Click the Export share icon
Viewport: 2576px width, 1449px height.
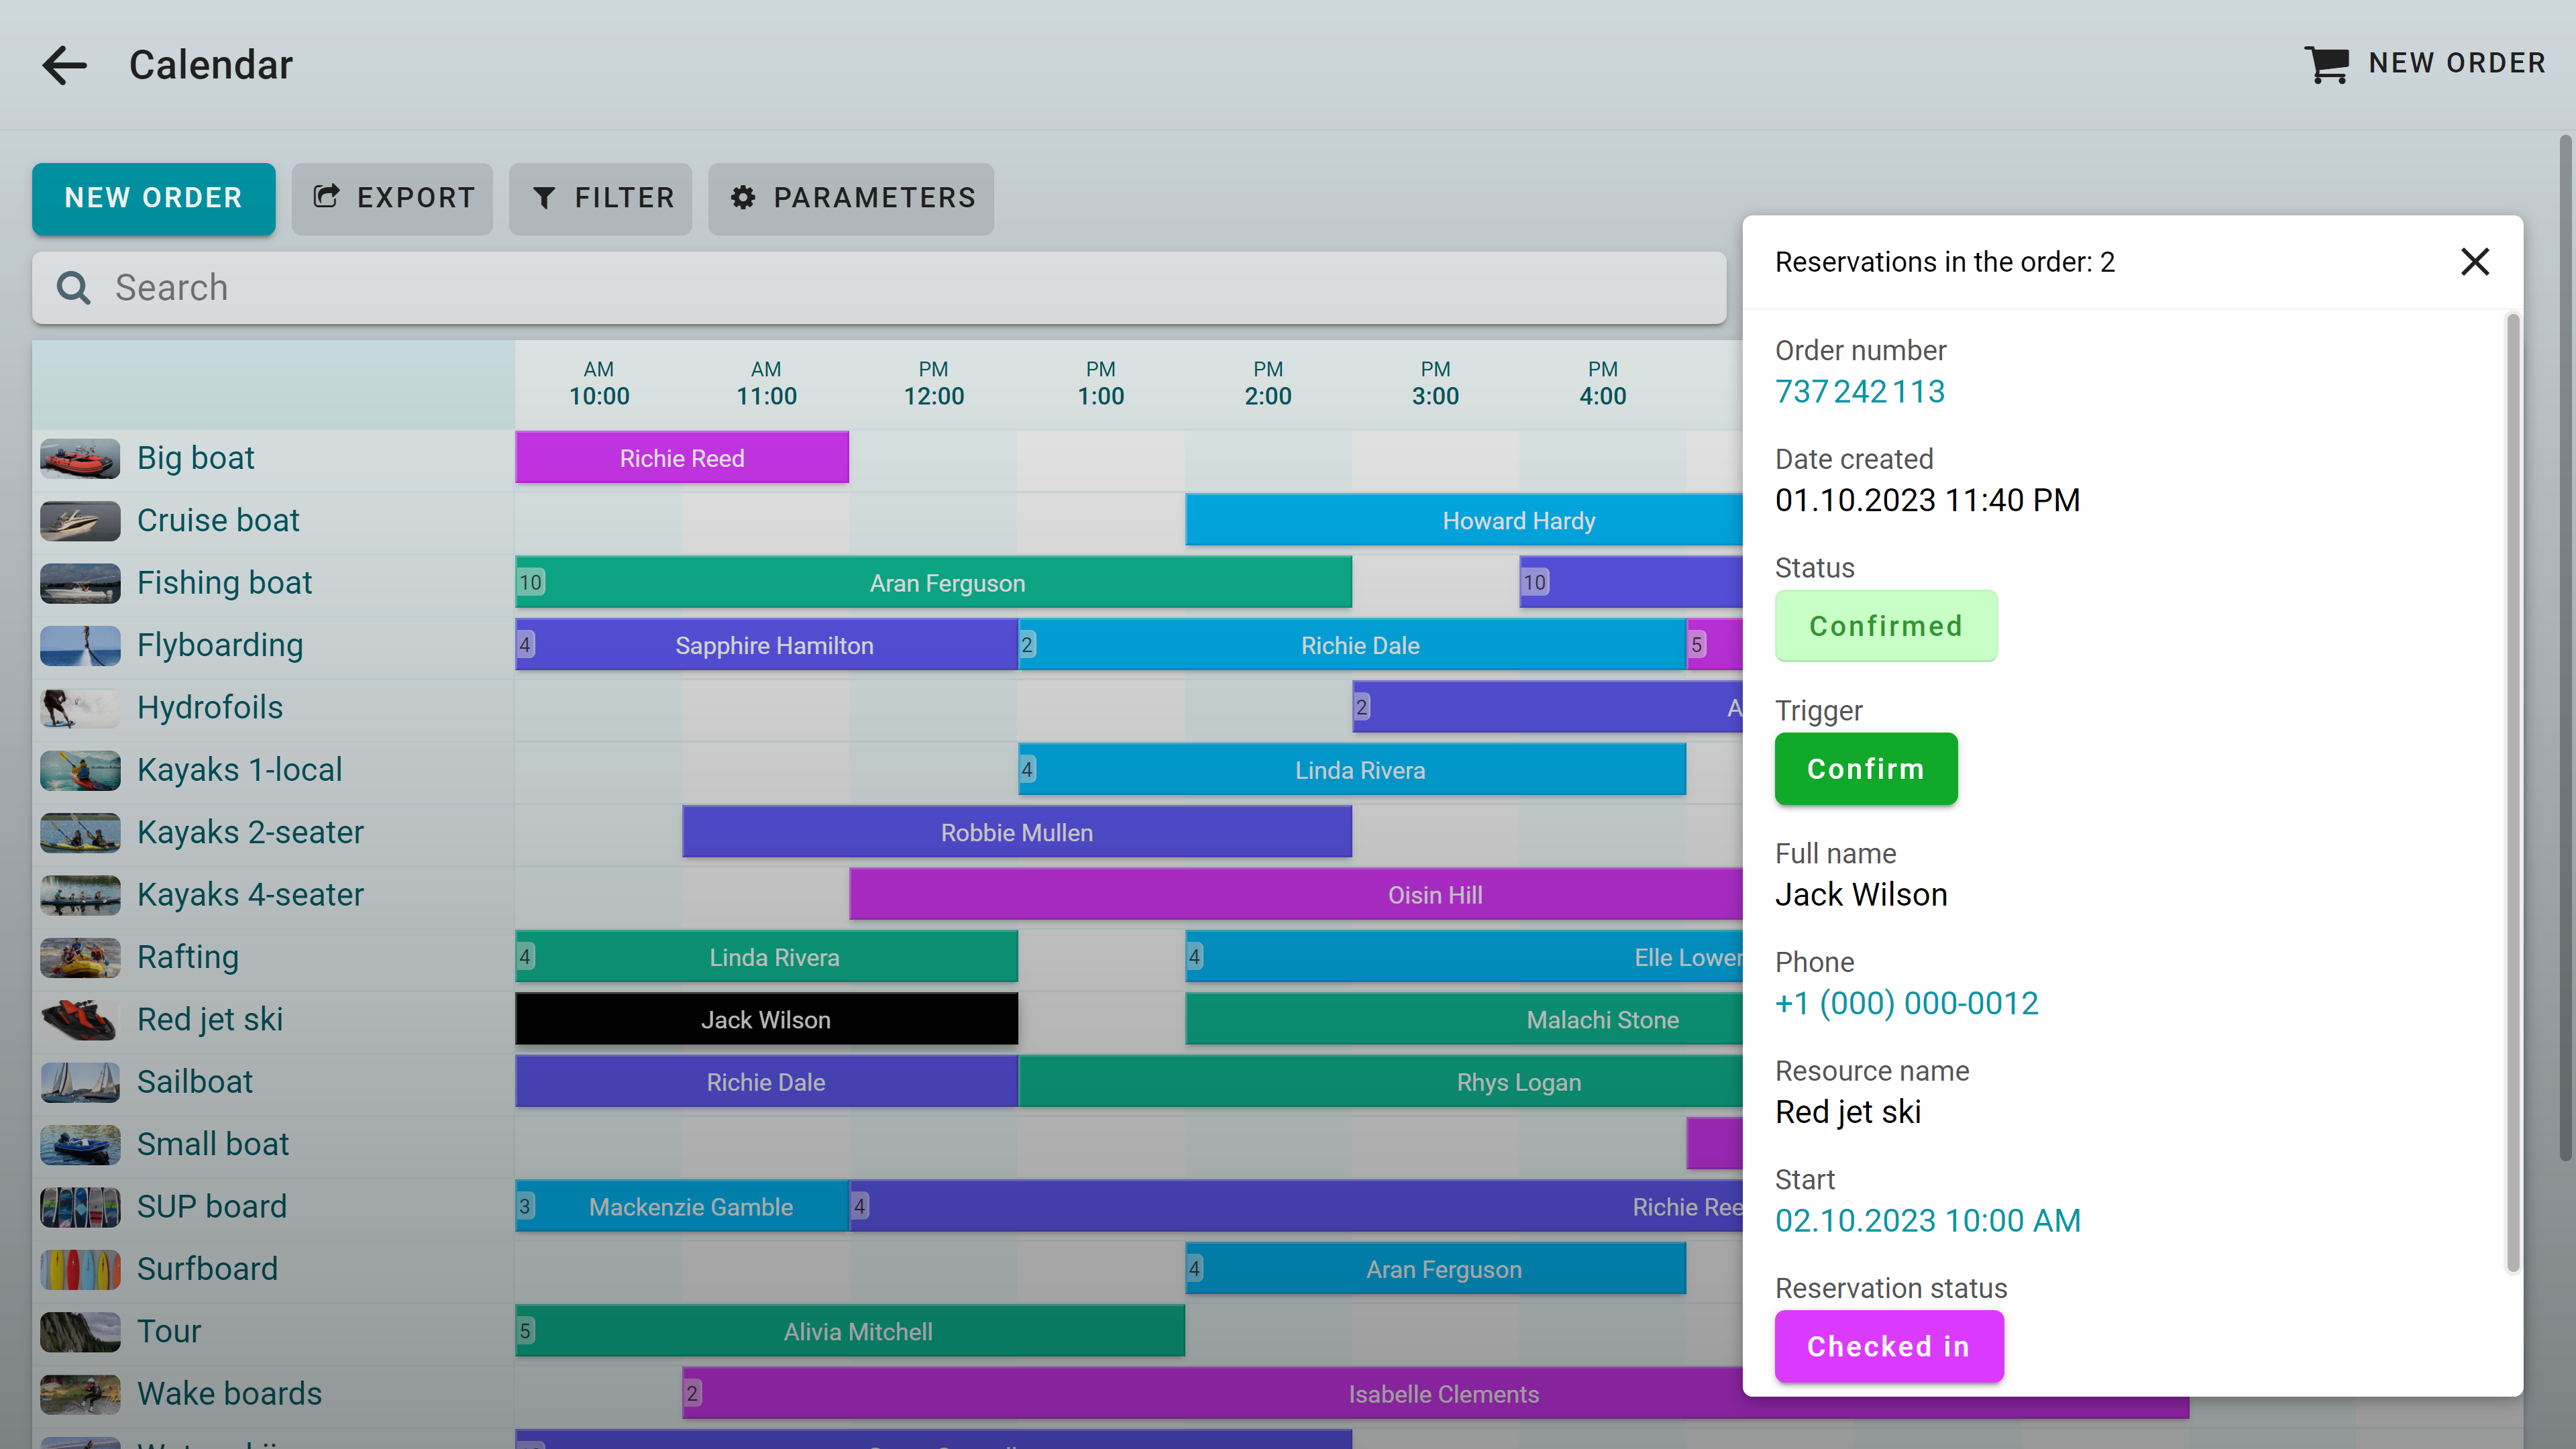tap(326, 197)
